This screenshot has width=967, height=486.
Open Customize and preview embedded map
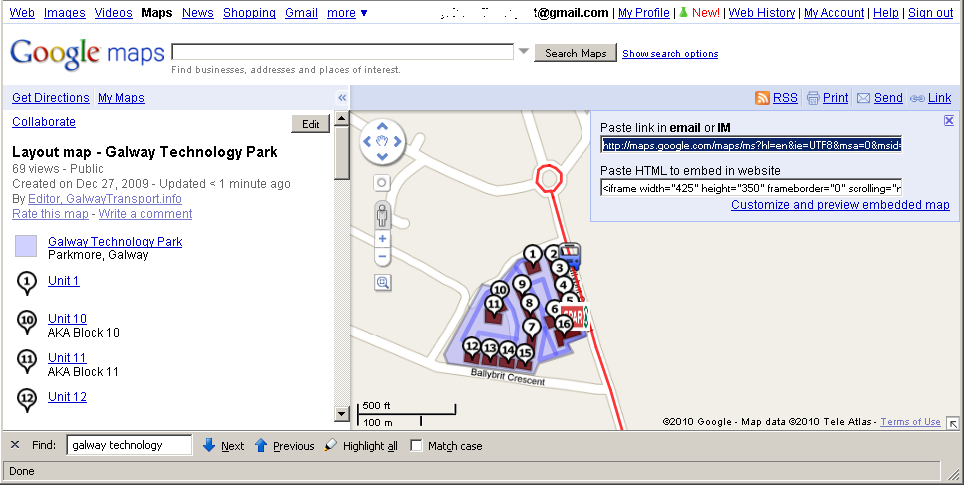[x=840, y=205]
